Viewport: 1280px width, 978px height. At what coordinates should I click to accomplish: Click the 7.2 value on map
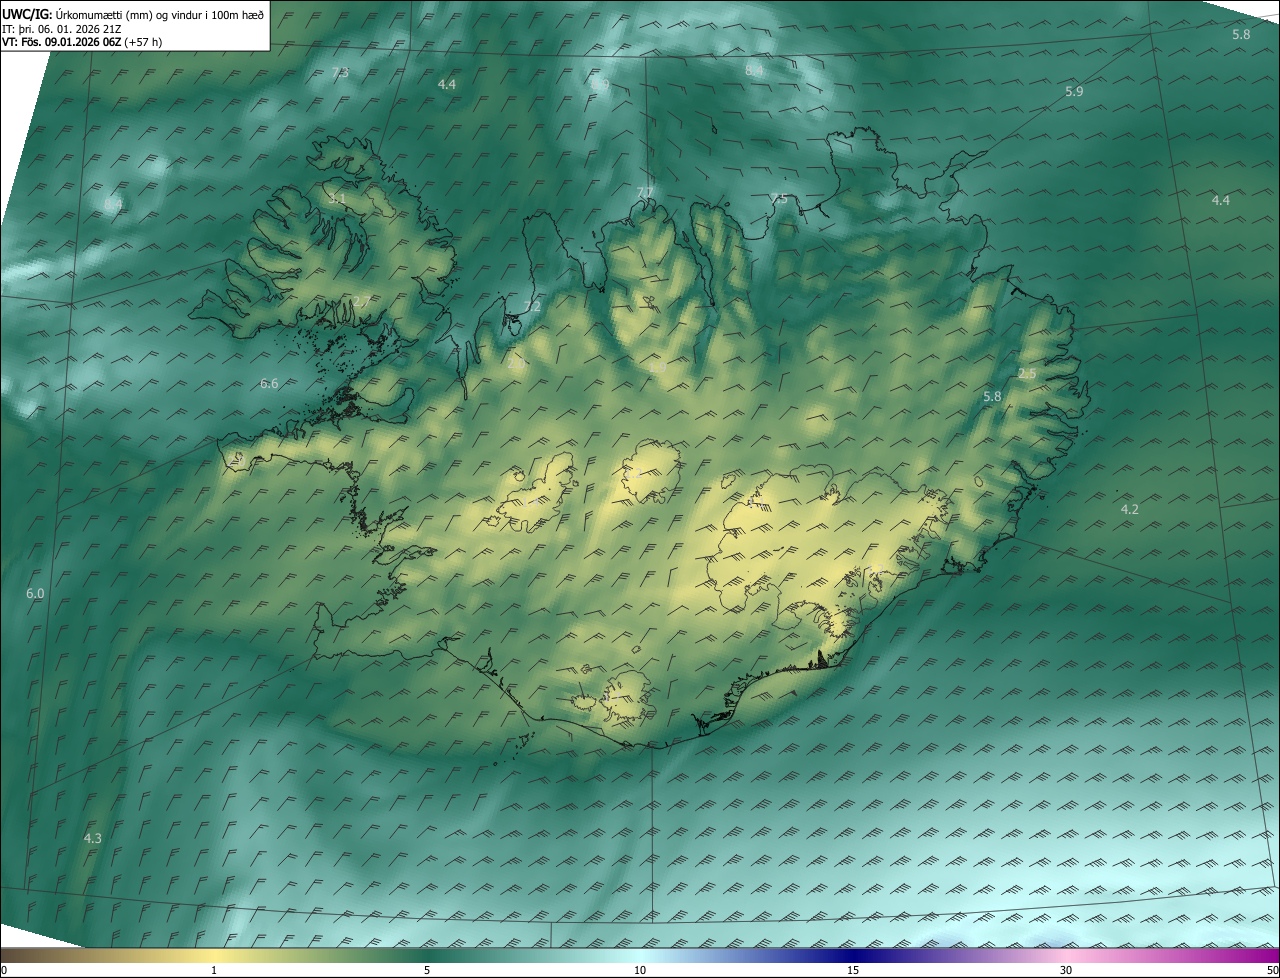[x=532, y=306]
